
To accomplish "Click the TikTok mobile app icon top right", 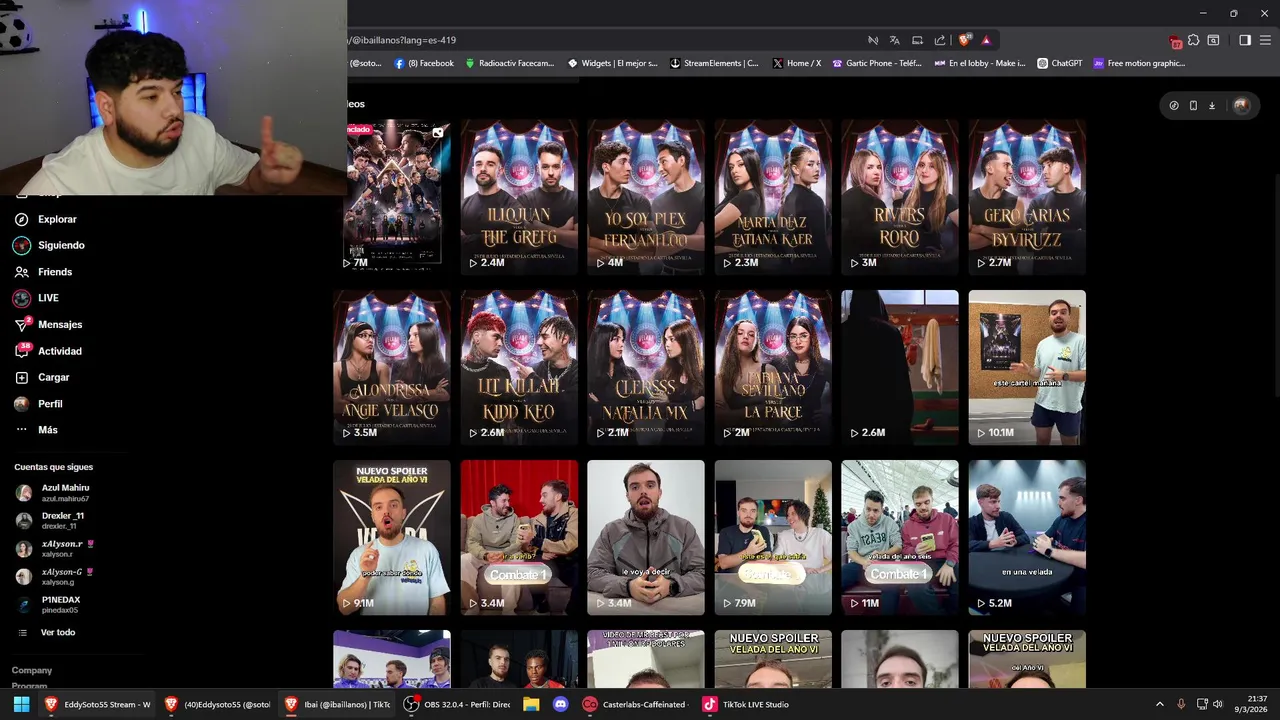I will pyautogui.click(x=1193, y=105).
